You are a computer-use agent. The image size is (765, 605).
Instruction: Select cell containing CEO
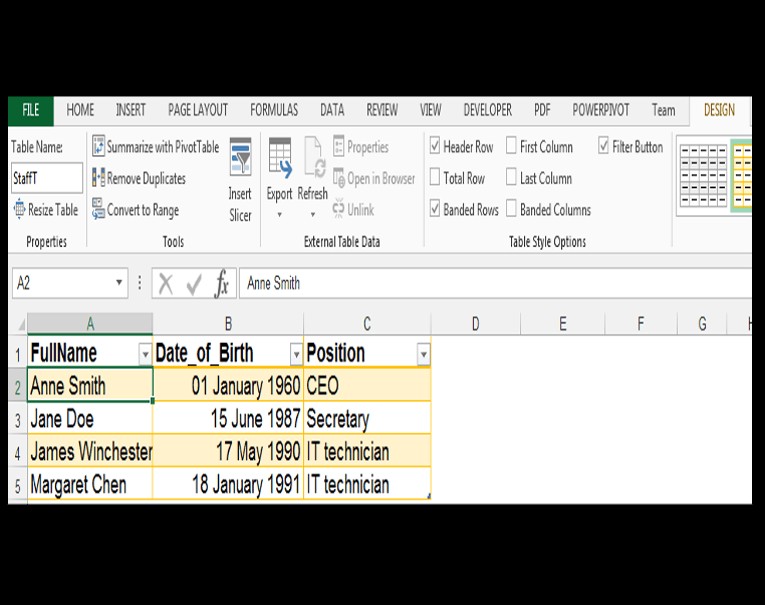[x=367, y=386]
